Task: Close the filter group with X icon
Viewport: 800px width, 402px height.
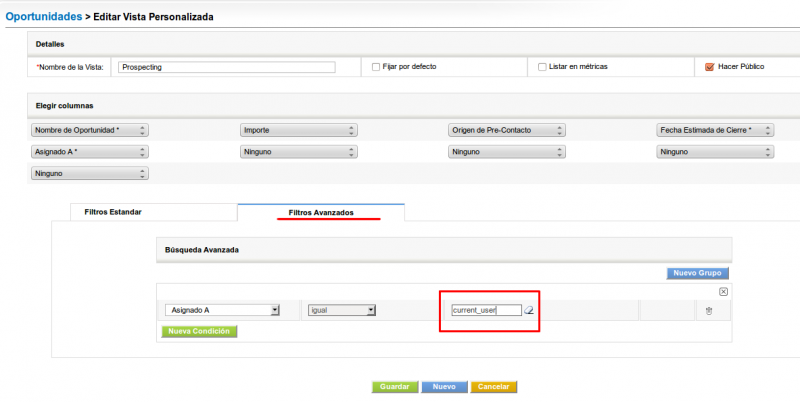Action: pos(723,291)
